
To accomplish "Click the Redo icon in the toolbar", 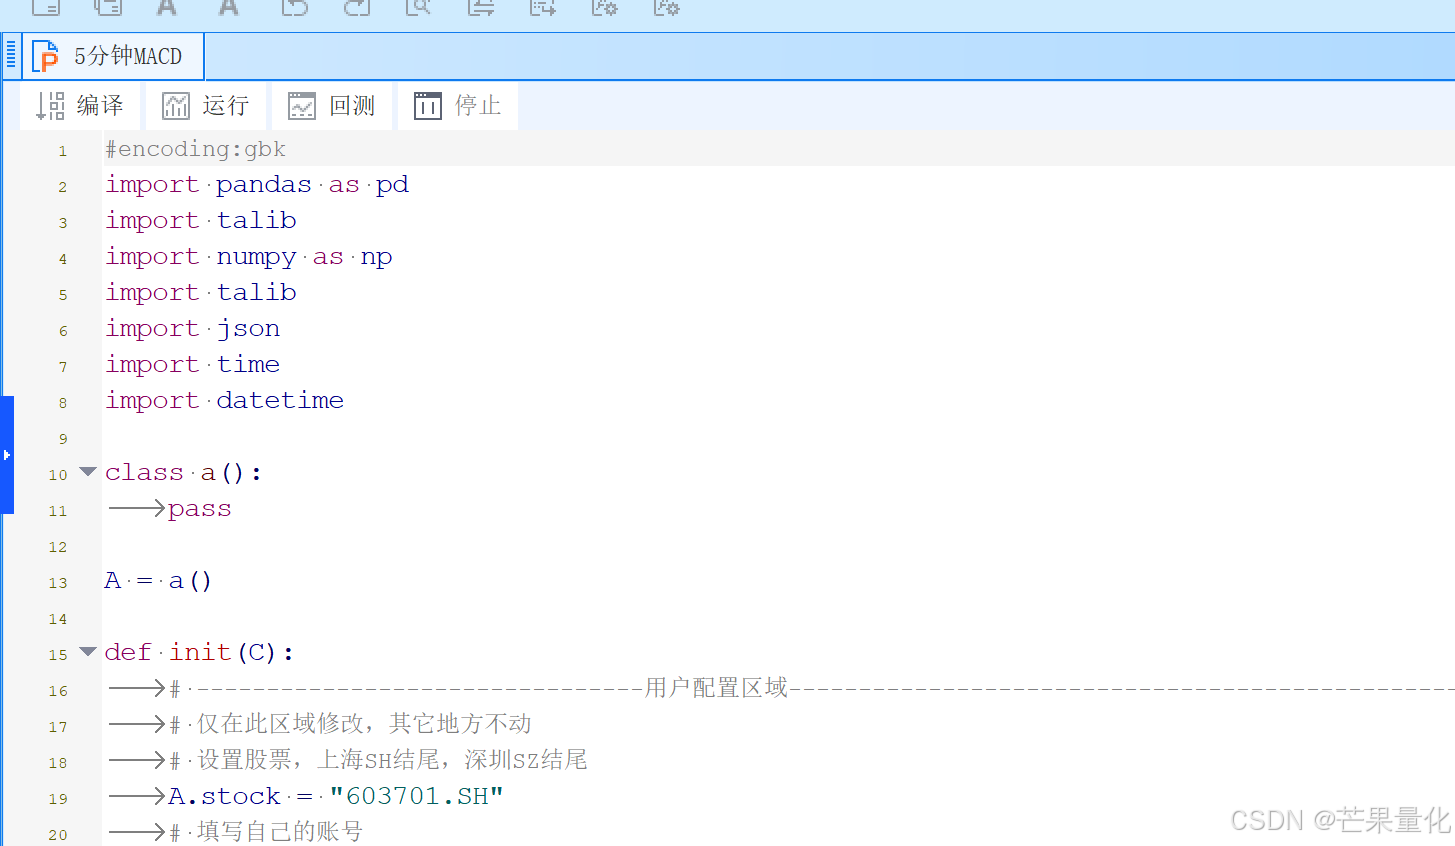I will click(x=356, y=12).
